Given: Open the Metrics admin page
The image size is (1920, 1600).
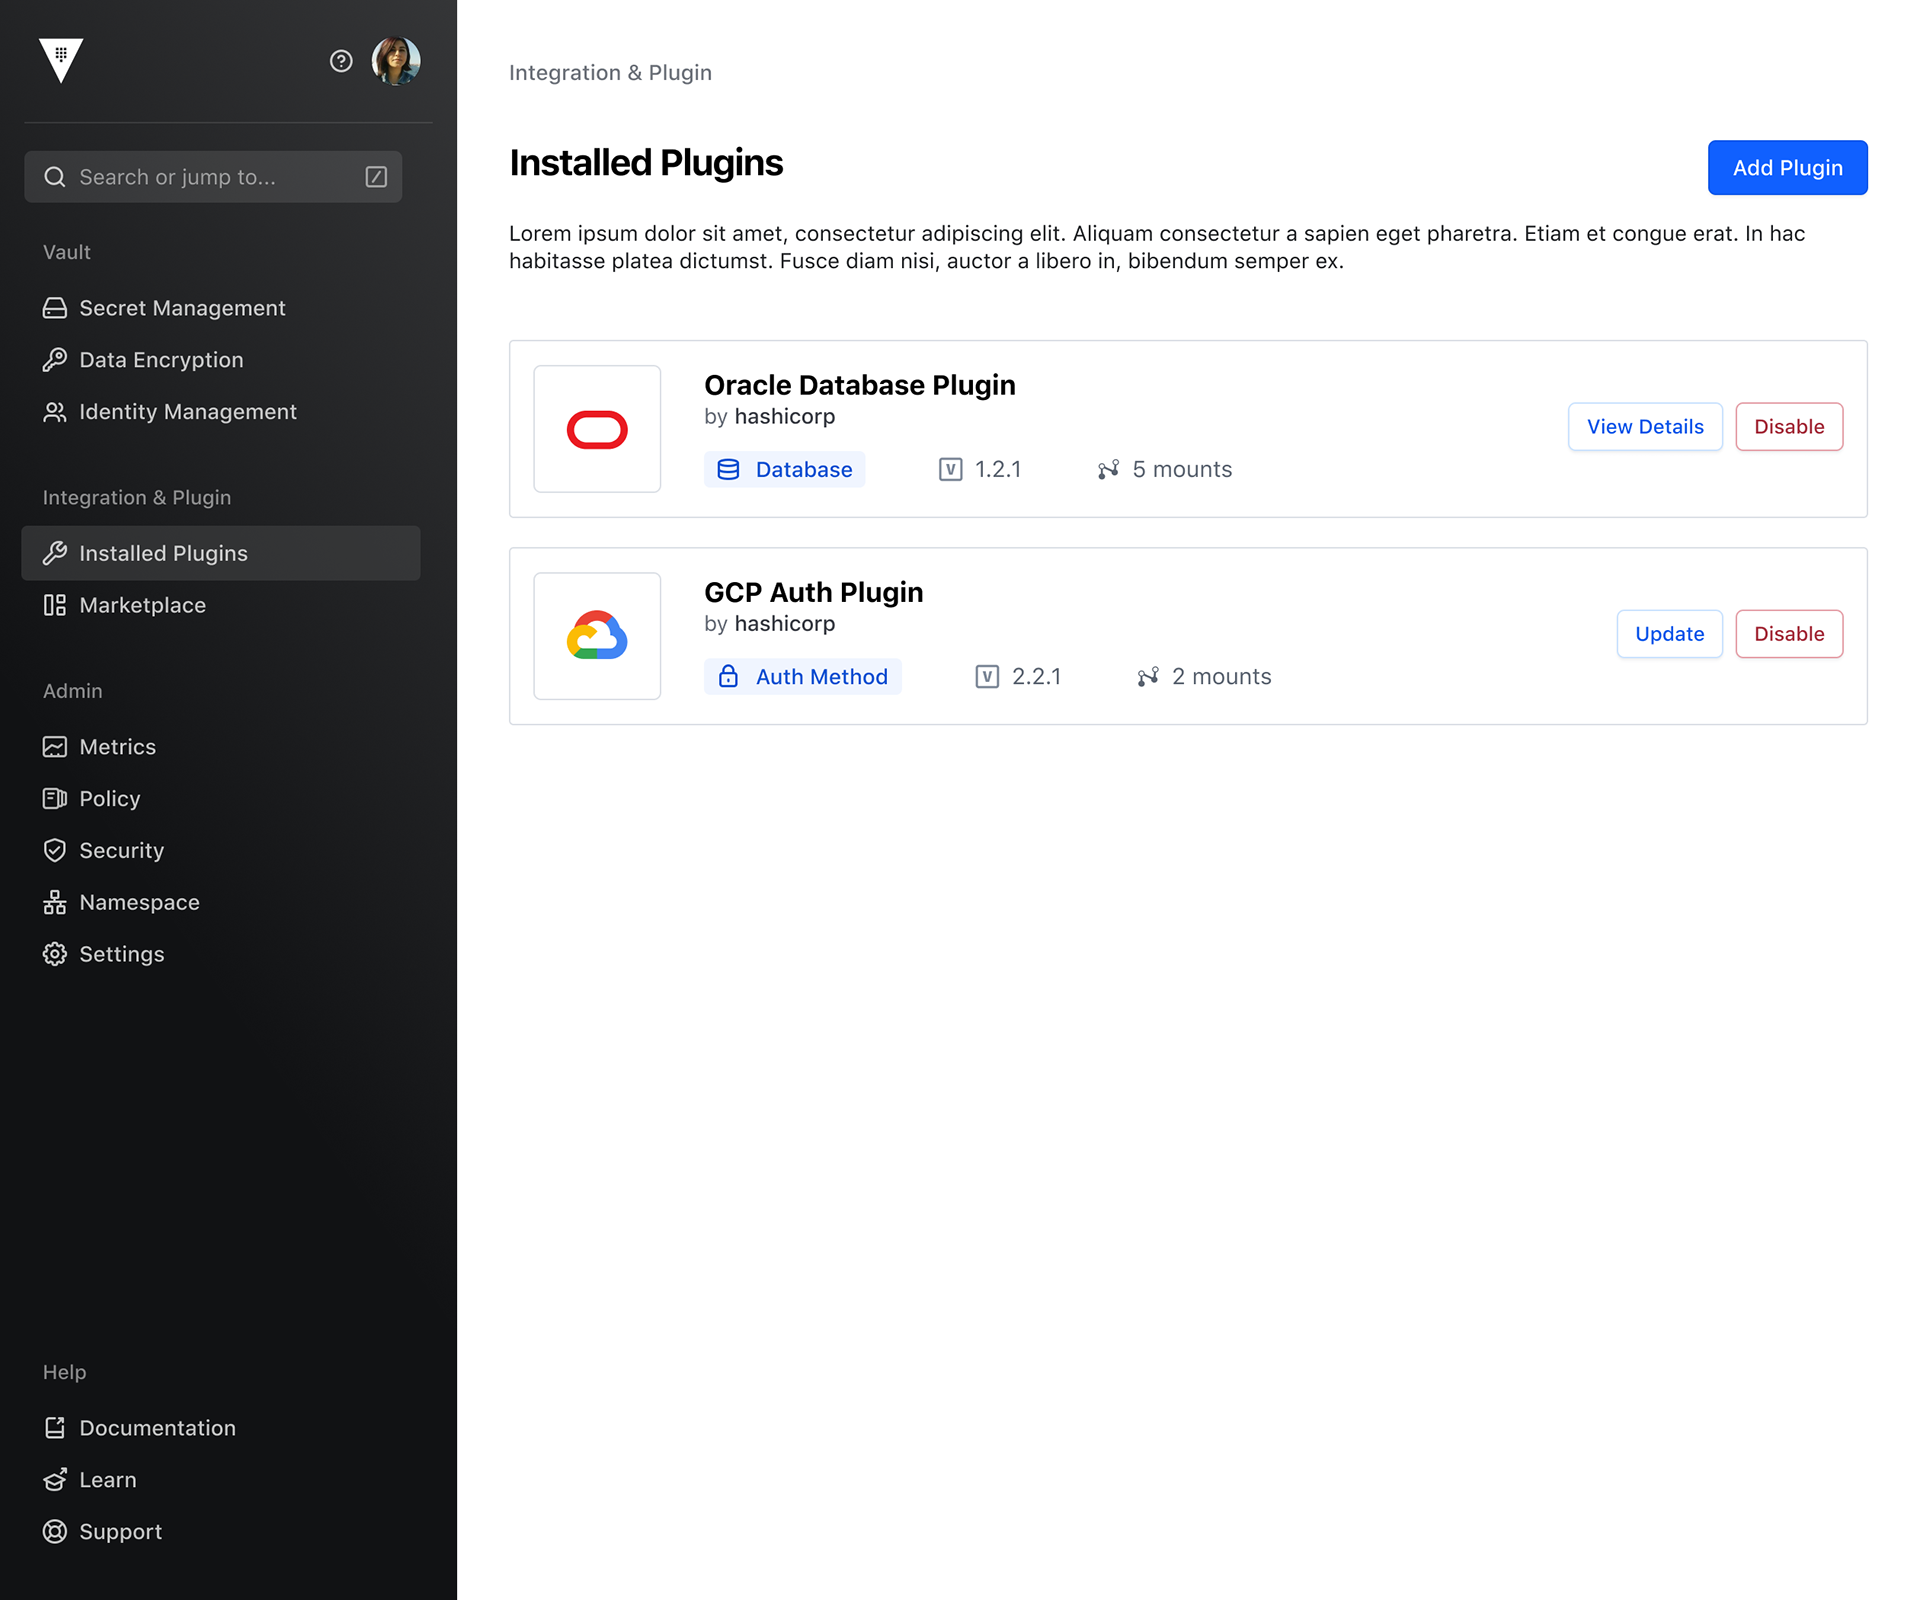Looking at the screenshot, I should click(117, 747).
